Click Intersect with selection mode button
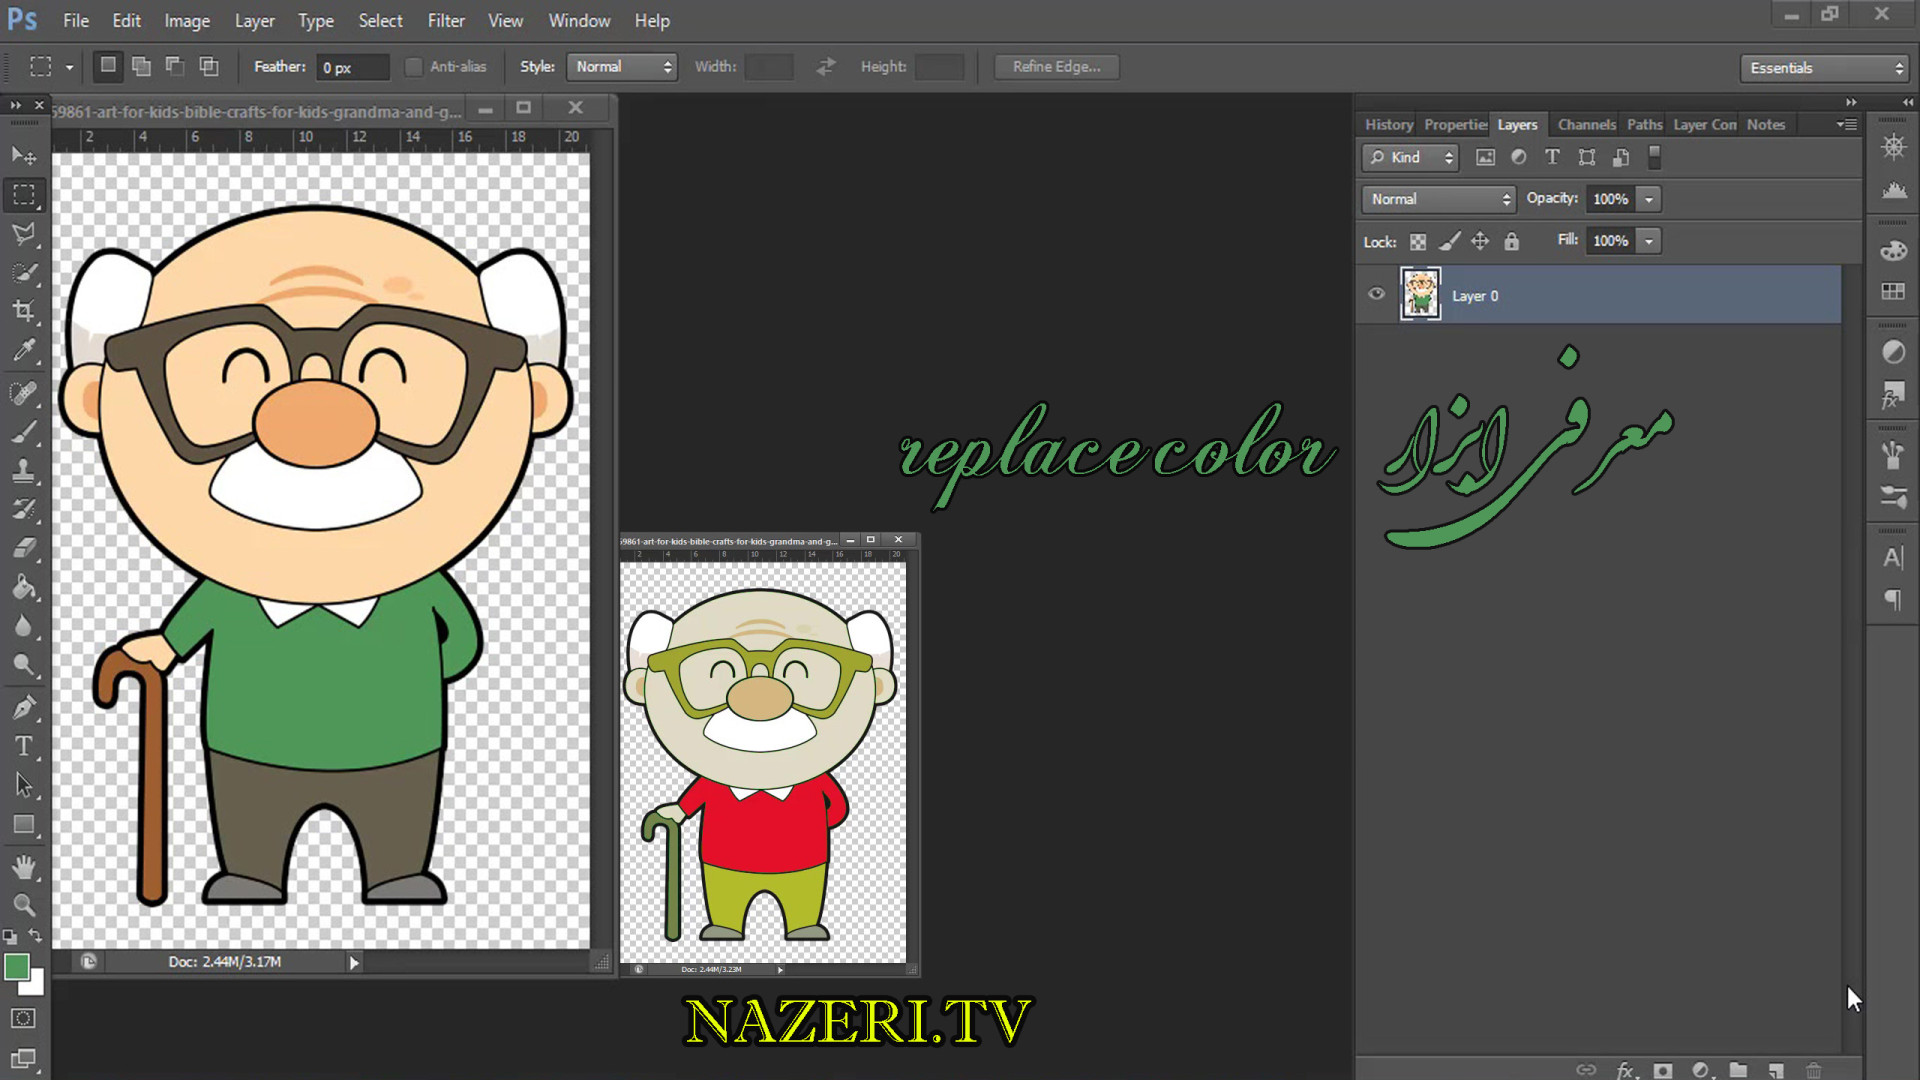This screenshot has width=1920, height=1080. (209, 67)
